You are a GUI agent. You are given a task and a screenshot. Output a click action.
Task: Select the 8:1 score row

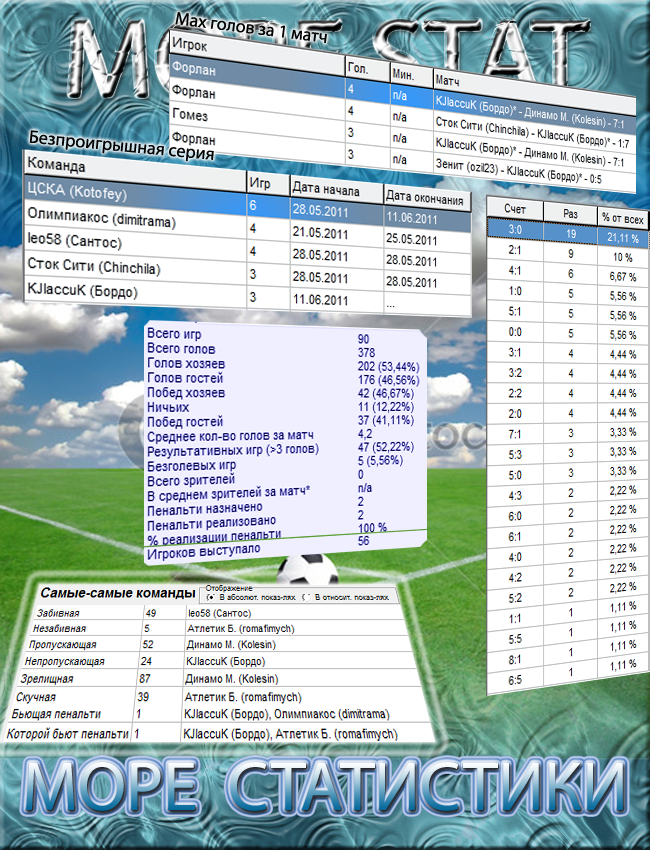pos(567,654)
